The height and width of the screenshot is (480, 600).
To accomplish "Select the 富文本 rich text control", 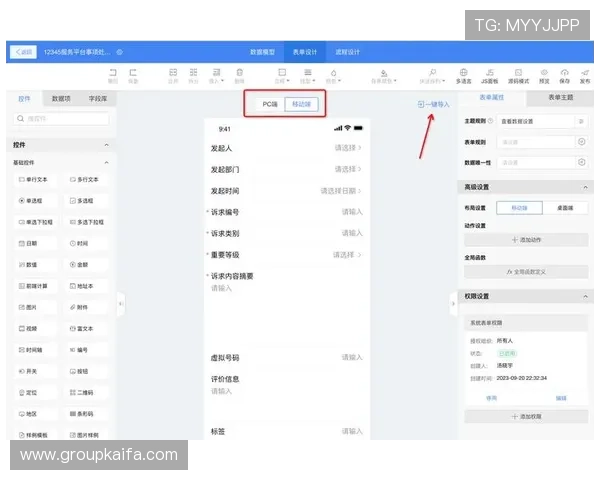I will point(86,329).
